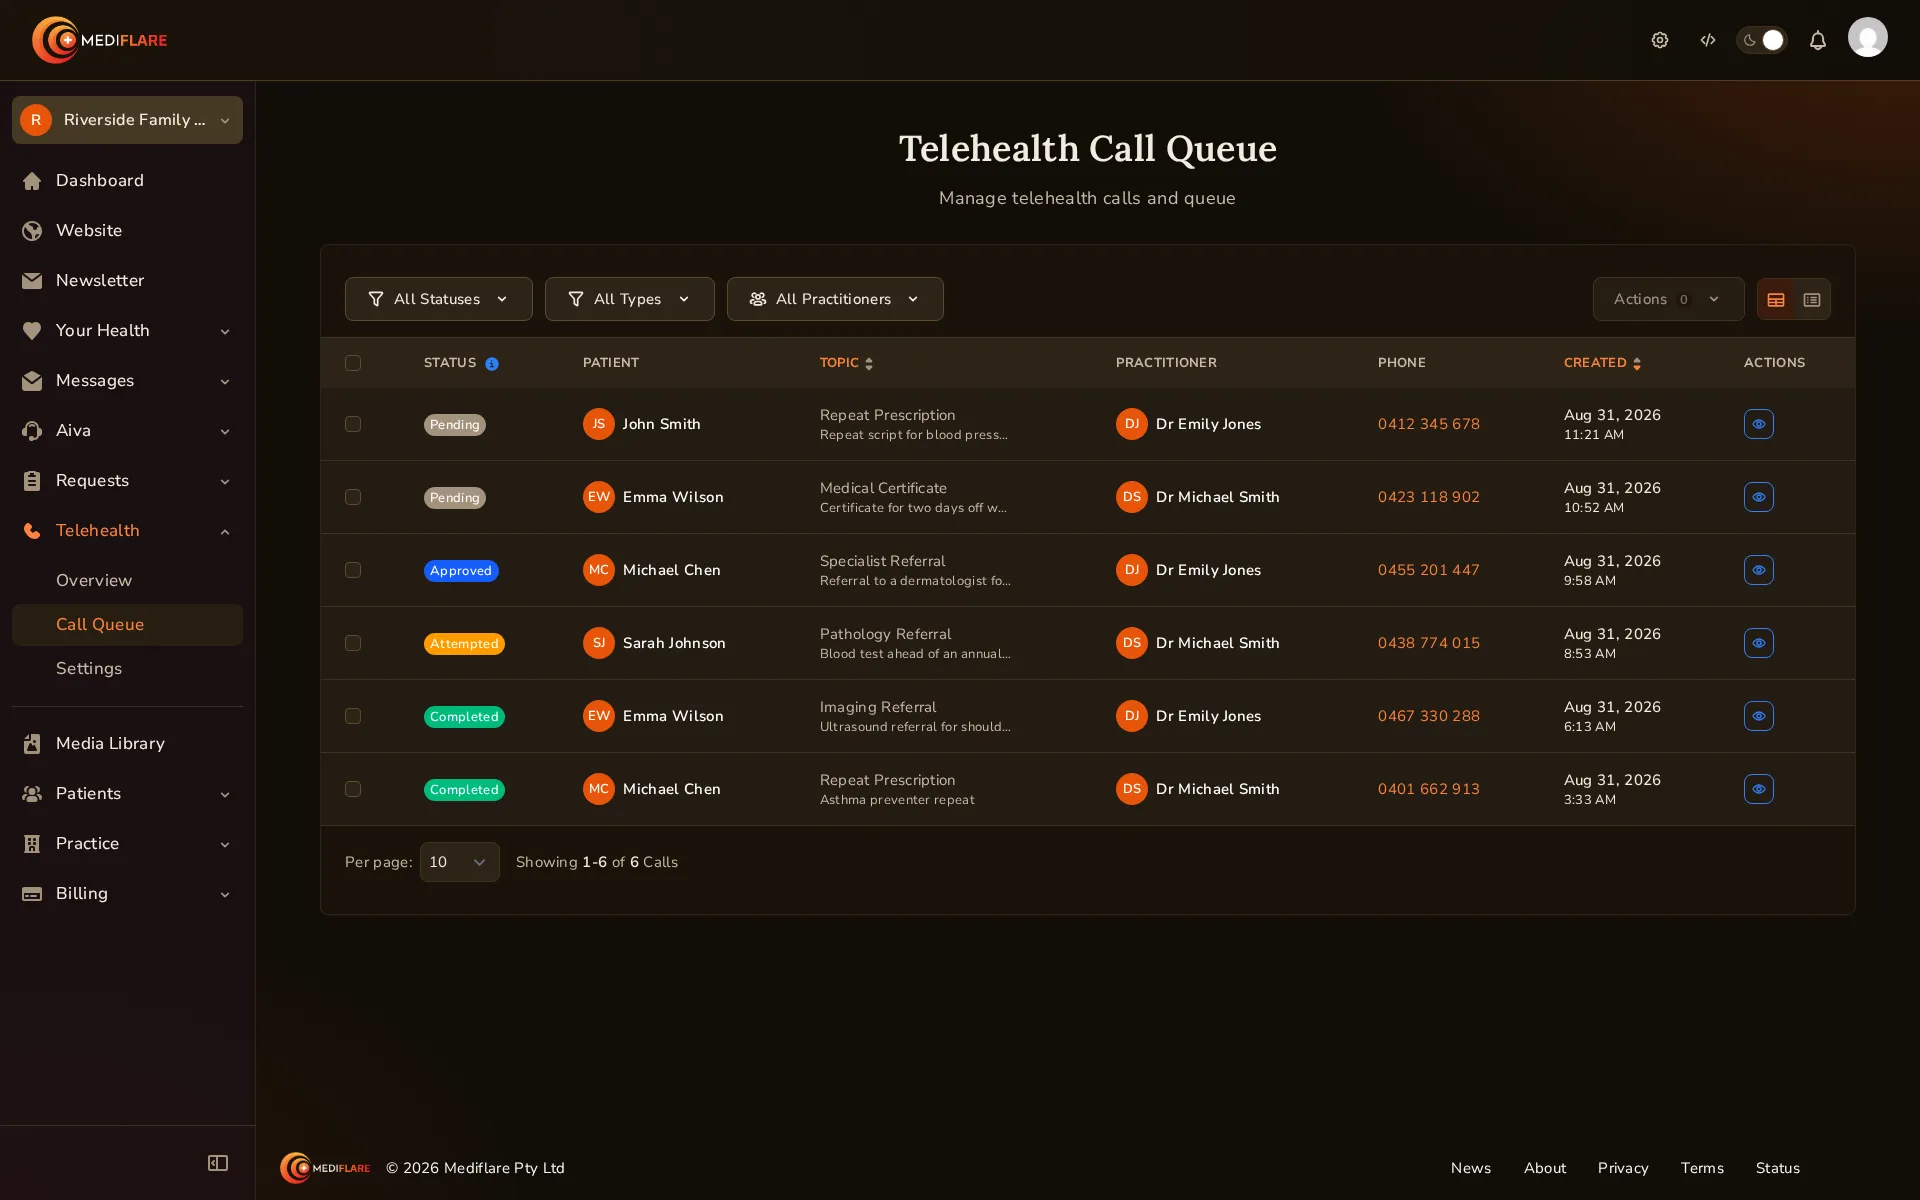Click the Attempted status badge

(x=464, y=644)
